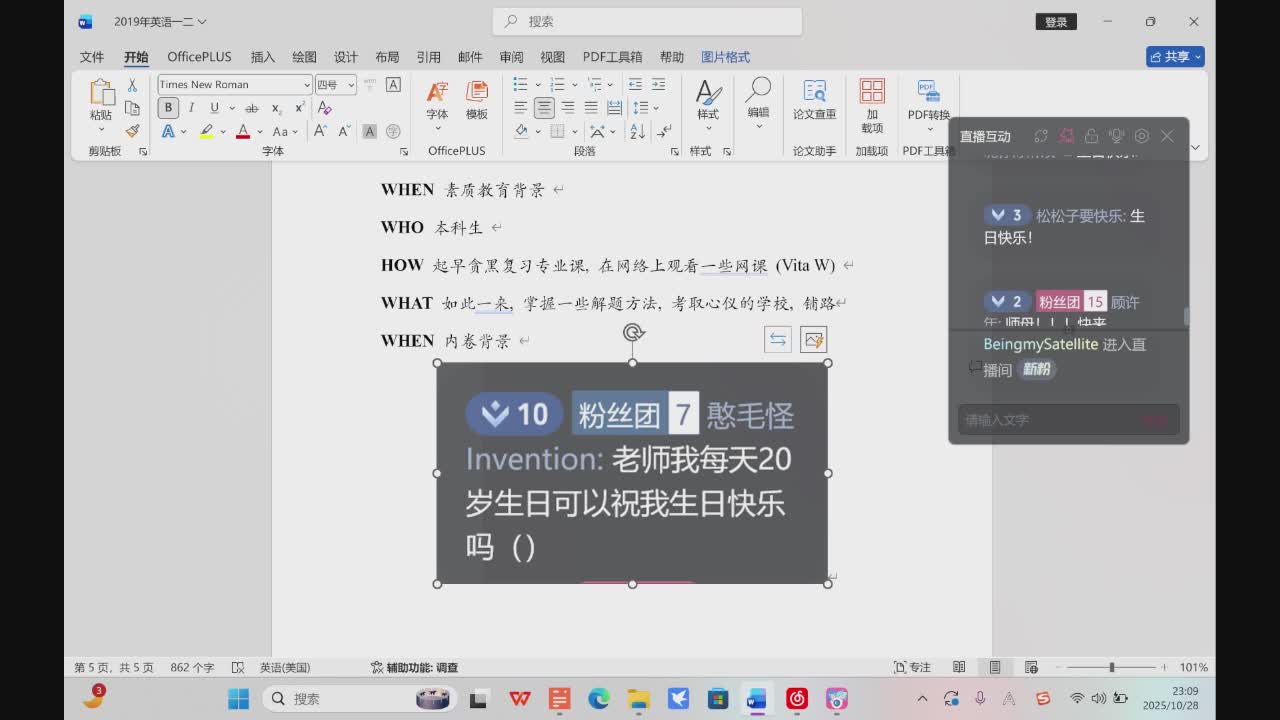Screen dimensions: 1280x720
Task: Launch the paper plagiarism check tool
Action: [x=815, y=100]
